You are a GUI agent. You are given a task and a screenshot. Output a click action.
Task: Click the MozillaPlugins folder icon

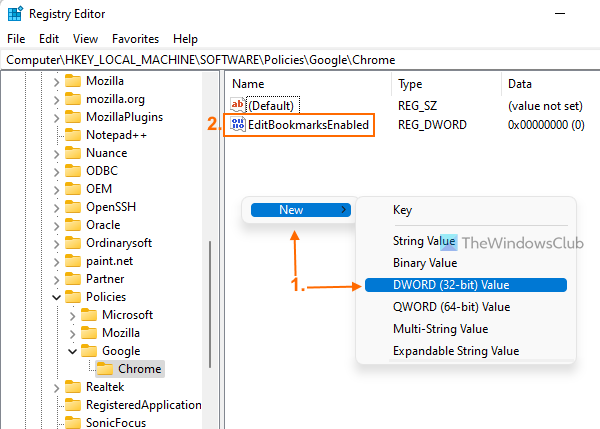73,117
